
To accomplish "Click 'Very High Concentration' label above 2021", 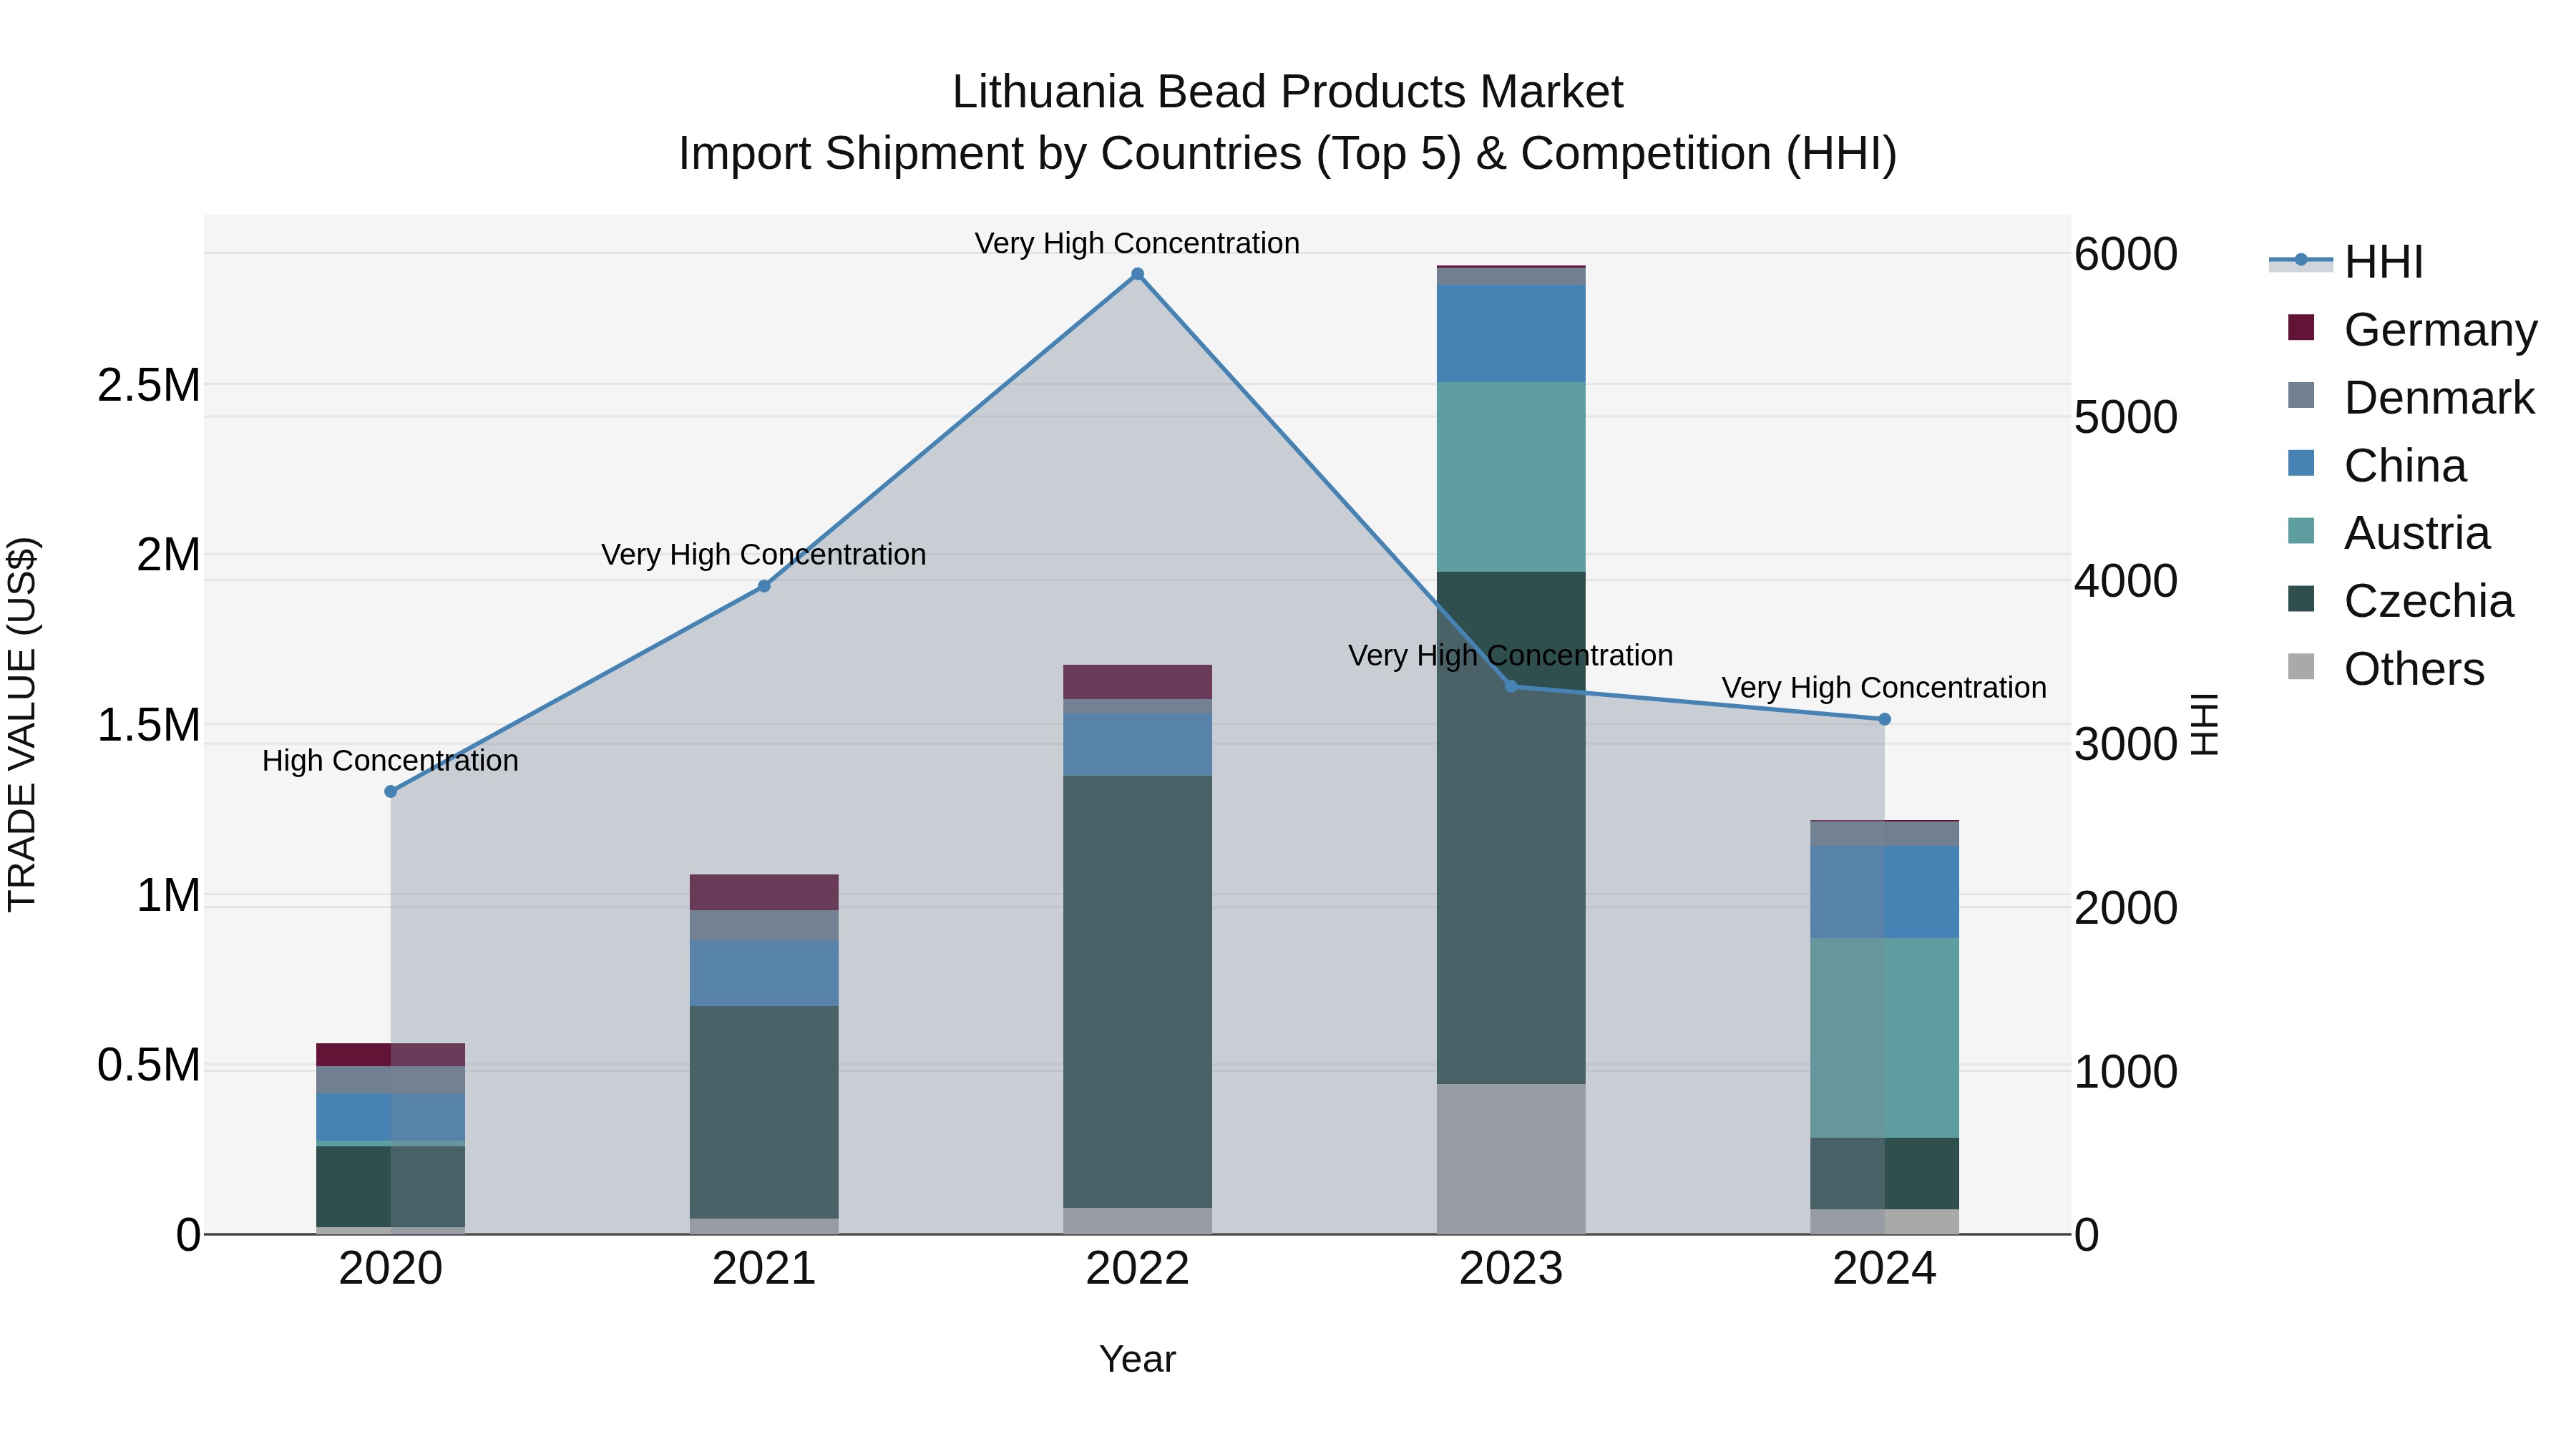I will [764, 554].
